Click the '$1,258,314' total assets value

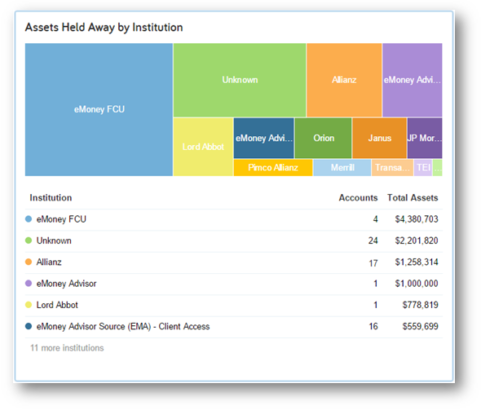point(417,262)
